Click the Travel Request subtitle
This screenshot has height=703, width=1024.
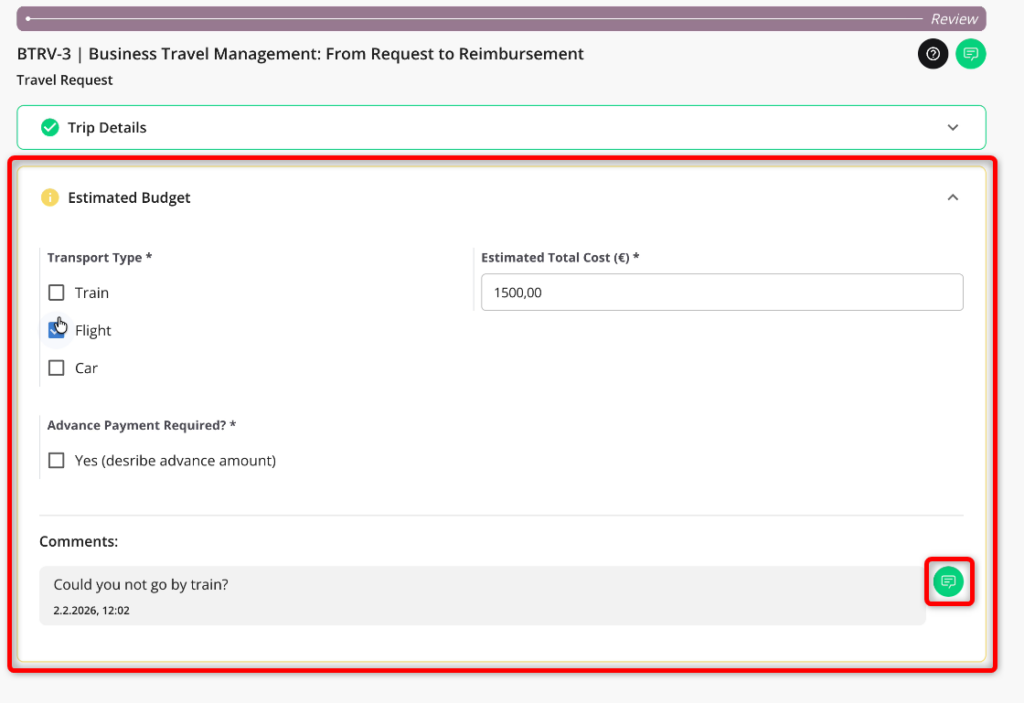[65, 80]
